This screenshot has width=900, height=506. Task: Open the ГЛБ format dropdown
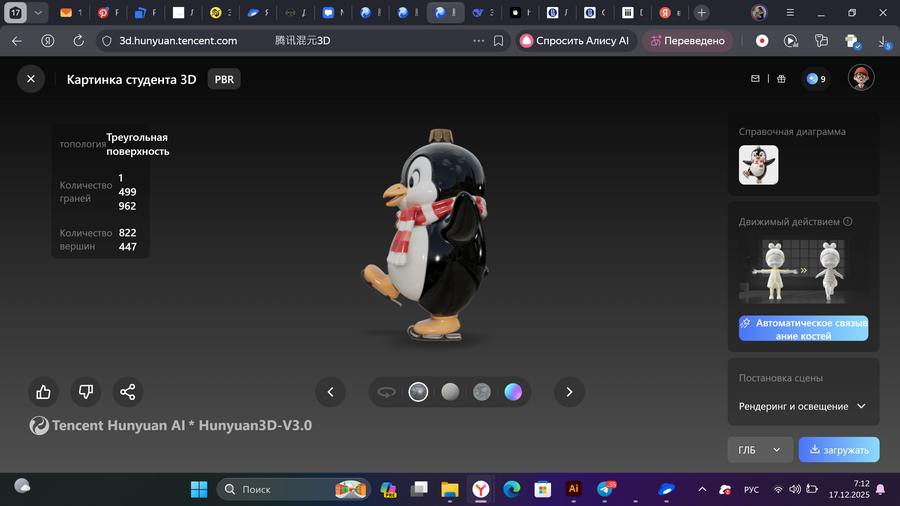tap(759, 450)
